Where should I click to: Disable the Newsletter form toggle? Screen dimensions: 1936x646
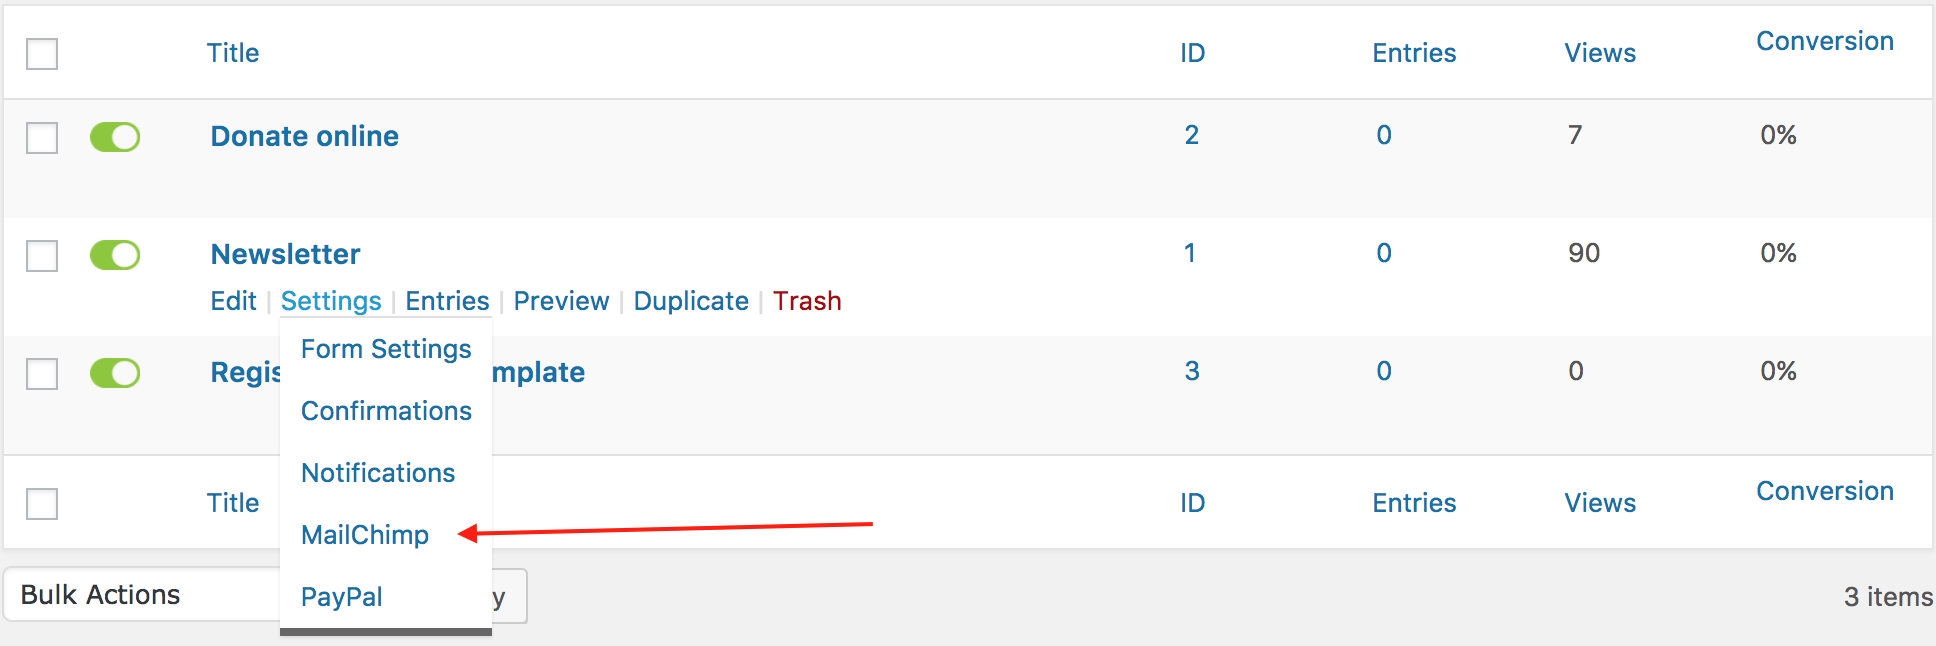pos(115,255)
